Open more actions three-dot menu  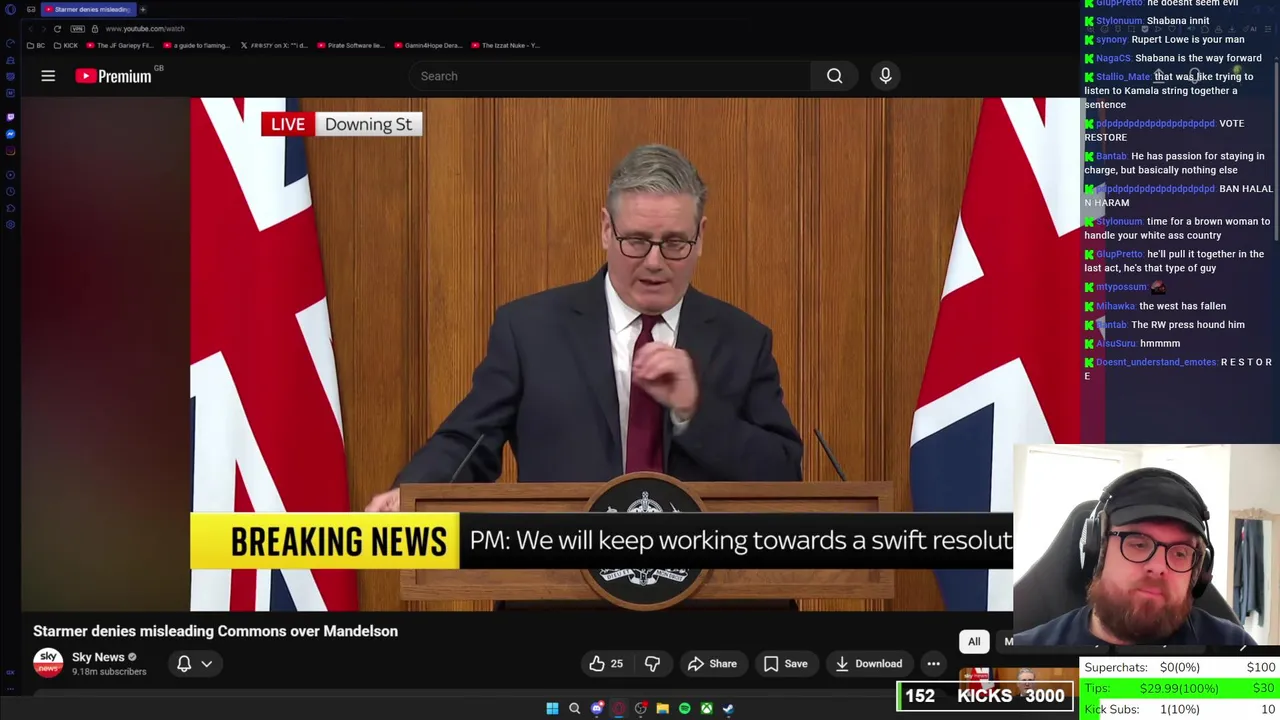tap(933, 664)
